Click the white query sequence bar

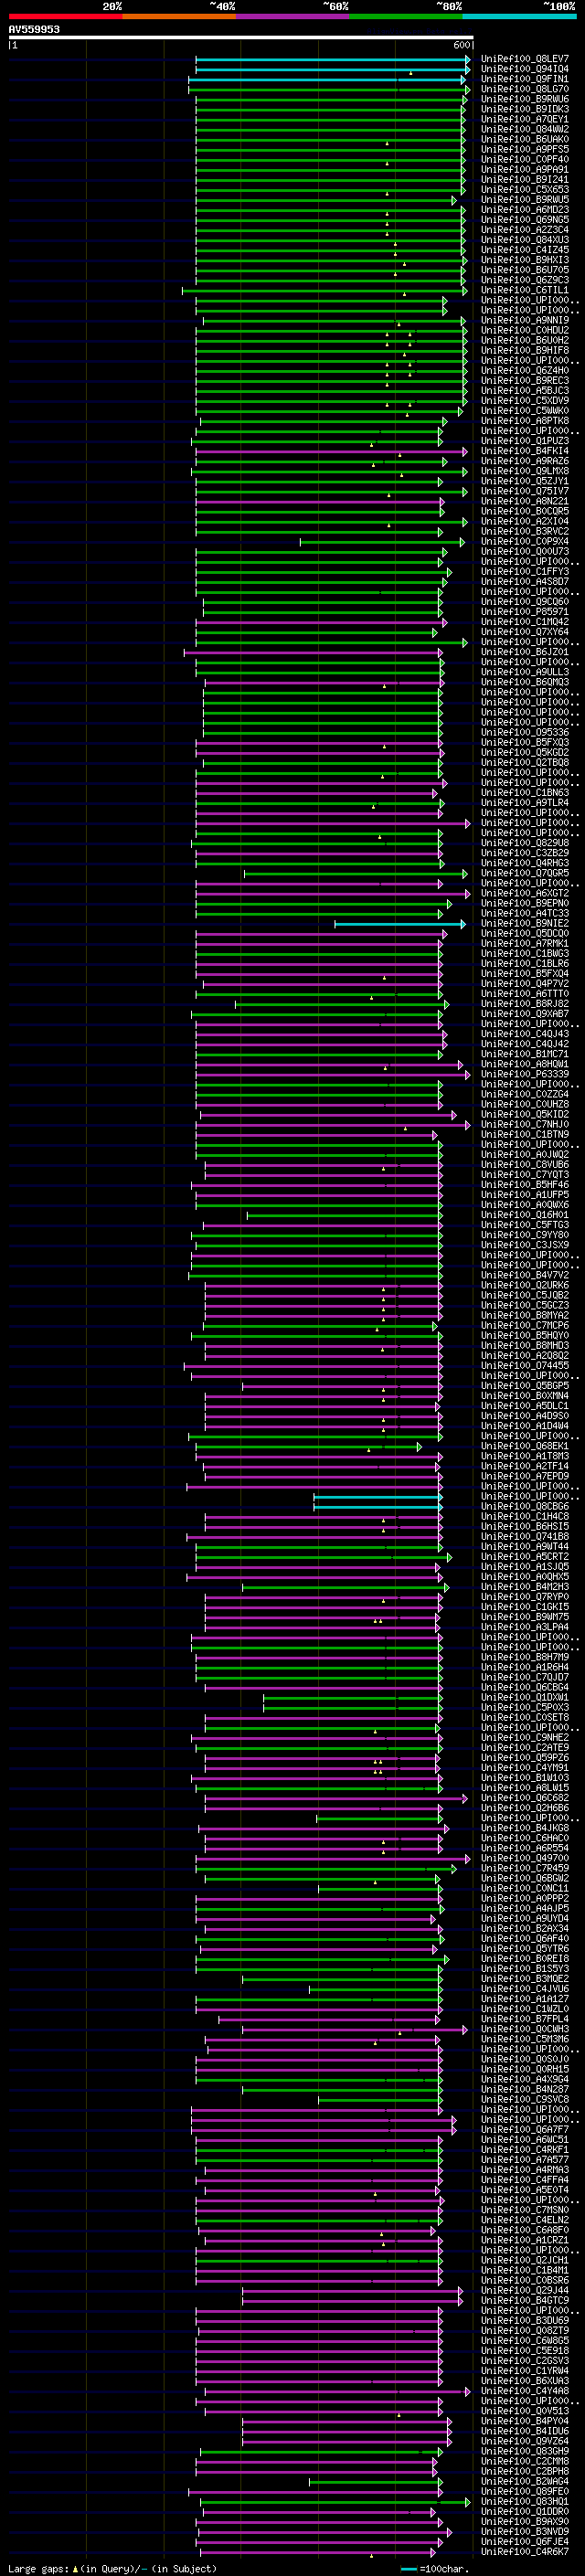tap(241, 38)
